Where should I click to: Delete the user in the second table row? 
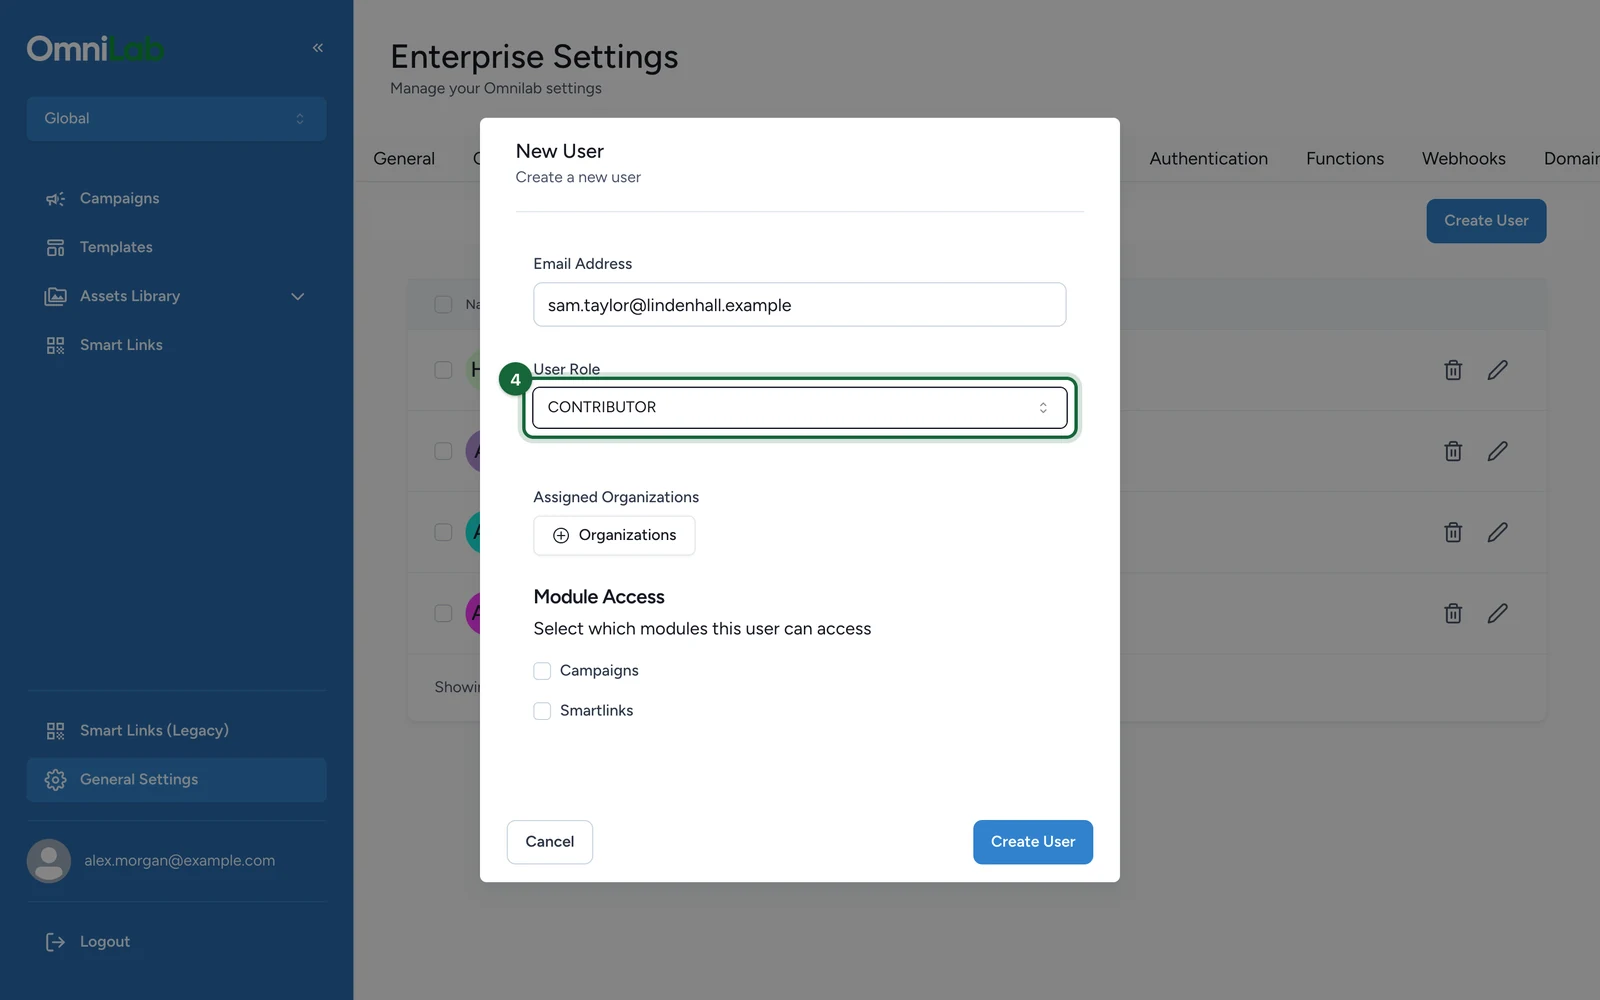pos(1453,451)
